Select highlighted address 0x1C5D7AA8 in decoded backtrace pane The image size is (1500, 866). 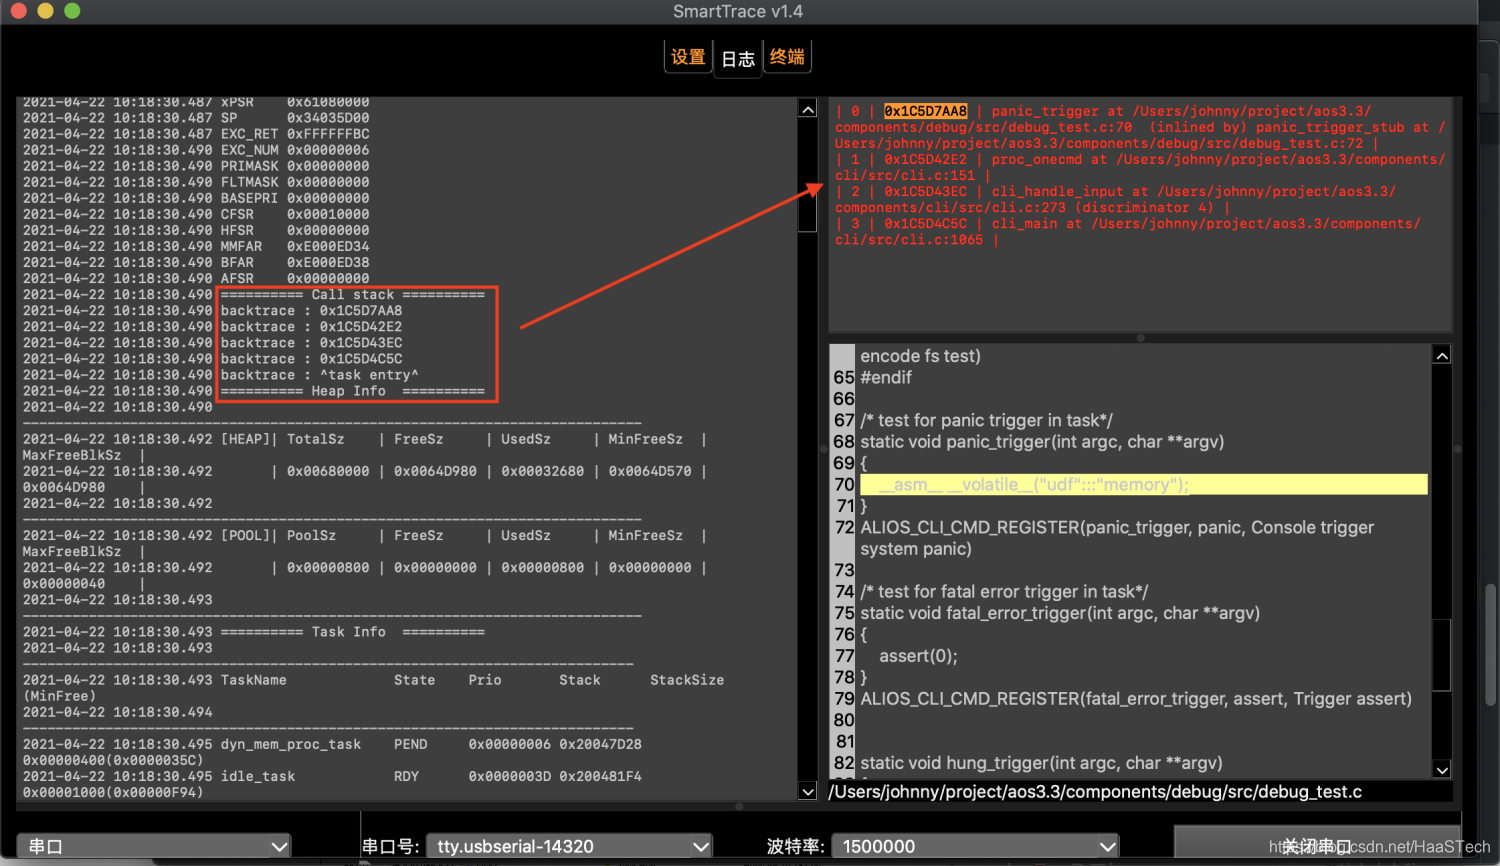click(926, 111)
